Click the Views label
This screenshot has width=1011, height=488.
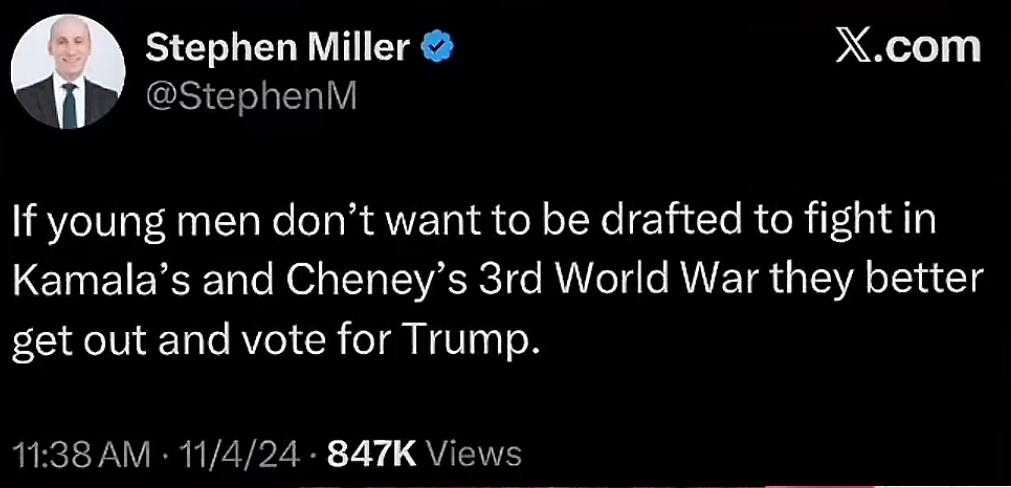tap(474, 454)
